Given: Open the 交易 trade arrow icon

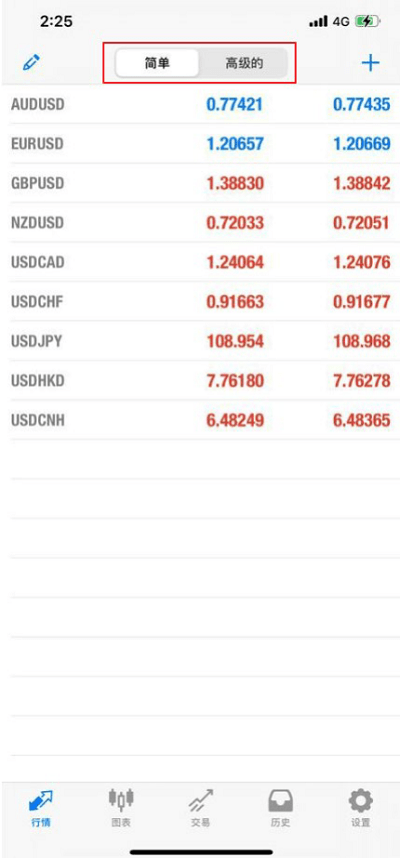Looking at the screenshot, I should 201,801.
